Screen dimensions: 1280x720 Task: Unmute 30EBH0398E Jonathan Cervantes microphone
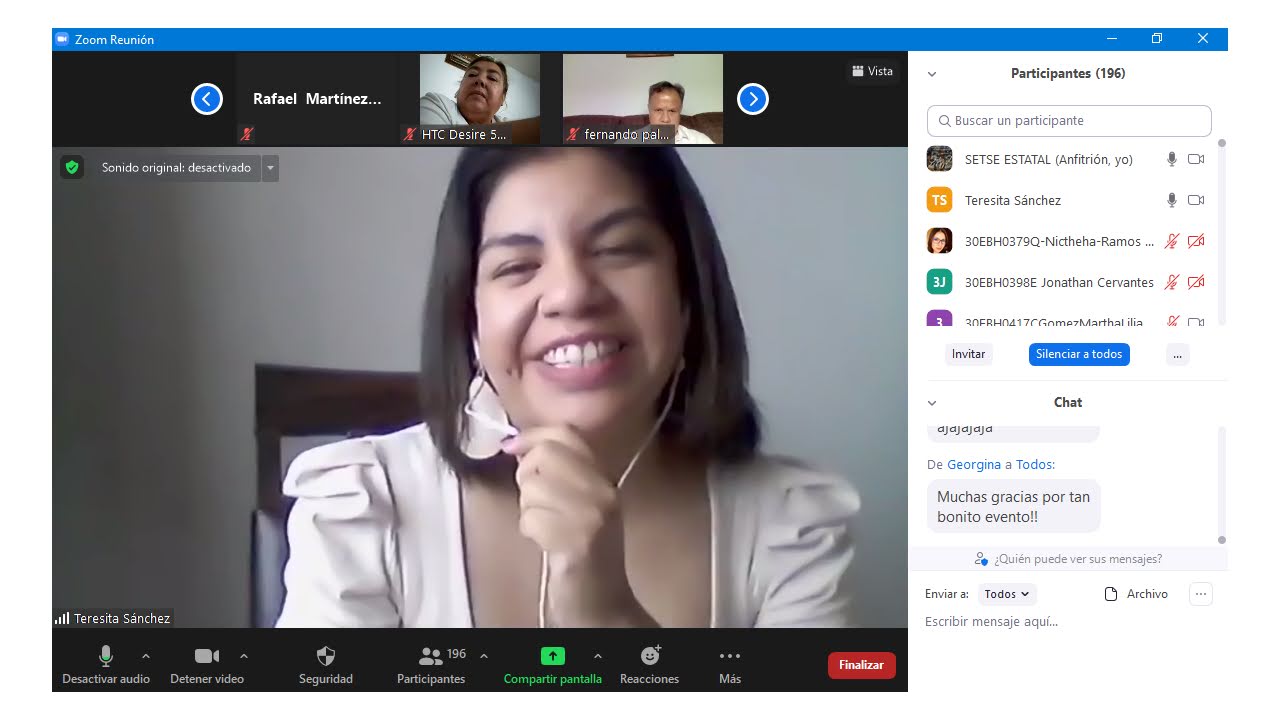click(x=1172, y=282)
